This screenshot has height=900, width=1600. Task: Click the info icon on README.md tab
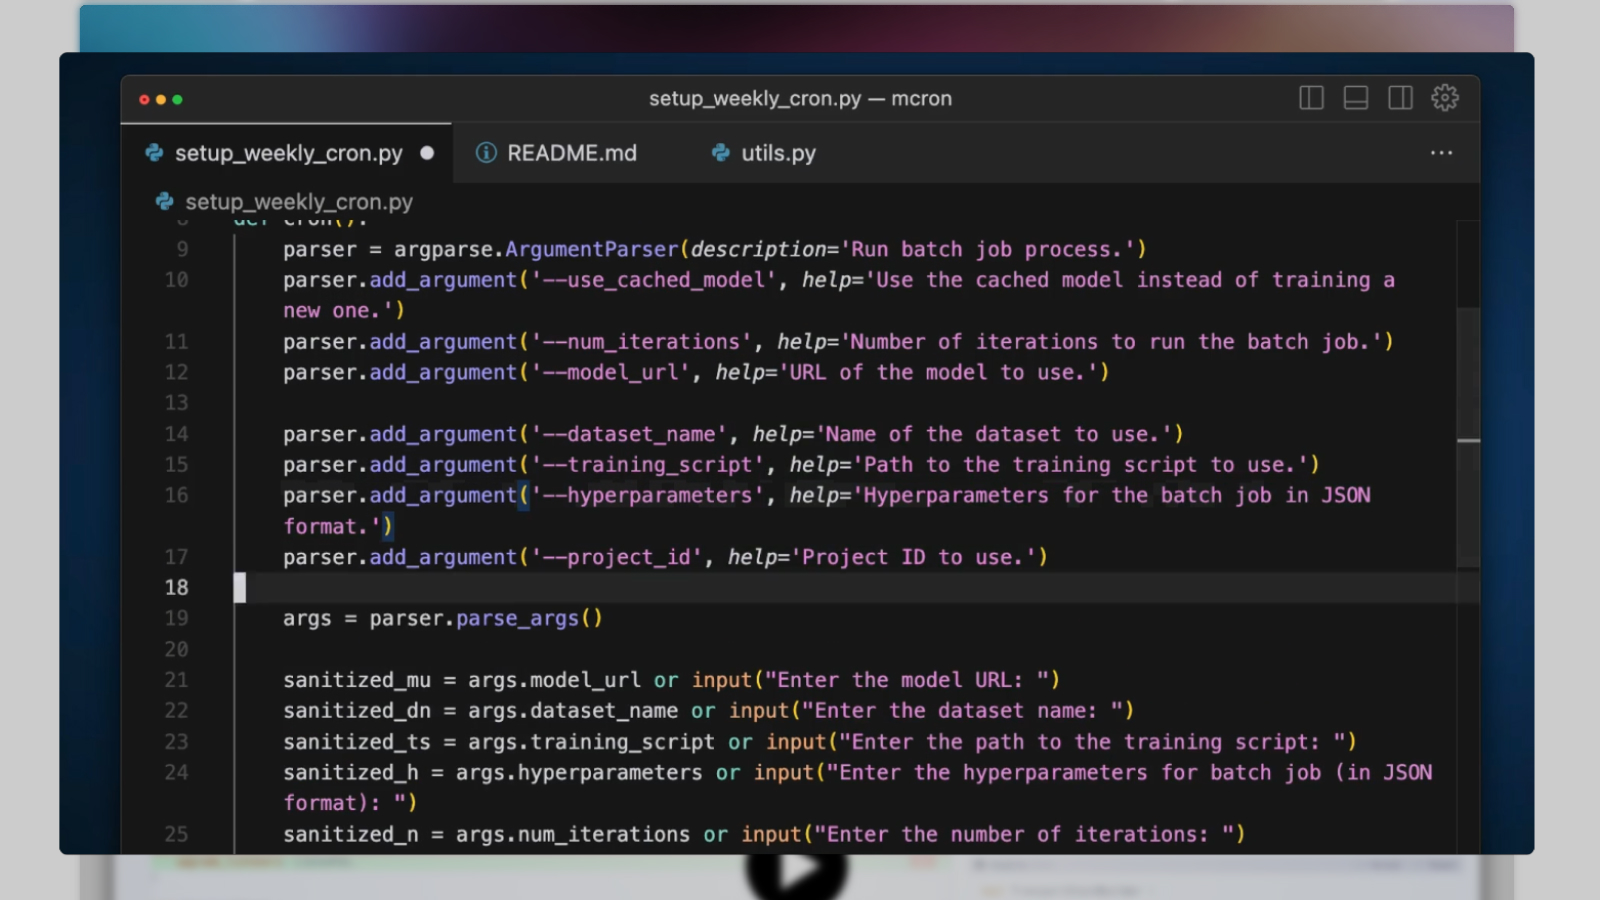click(486, 153)
